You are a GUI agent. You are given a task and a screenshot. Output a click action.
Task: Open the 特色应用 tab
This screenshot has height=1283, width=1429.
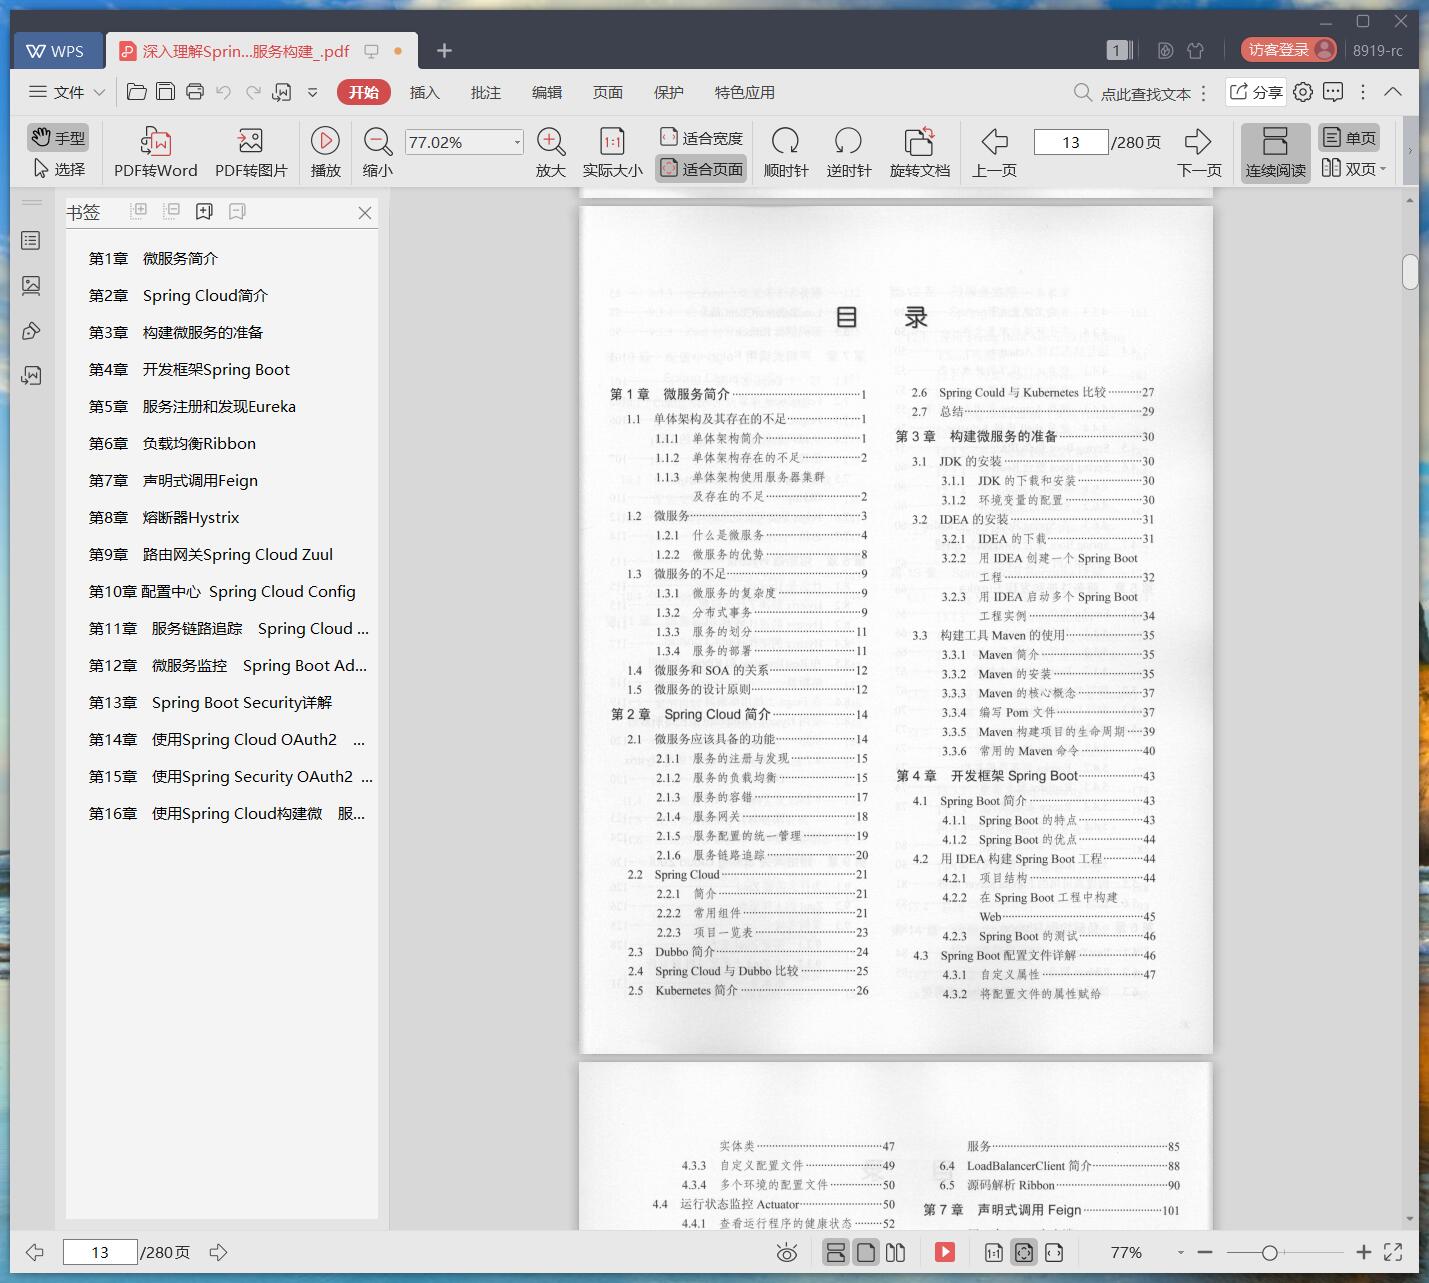pyautogui.click(x=745, y=92)
